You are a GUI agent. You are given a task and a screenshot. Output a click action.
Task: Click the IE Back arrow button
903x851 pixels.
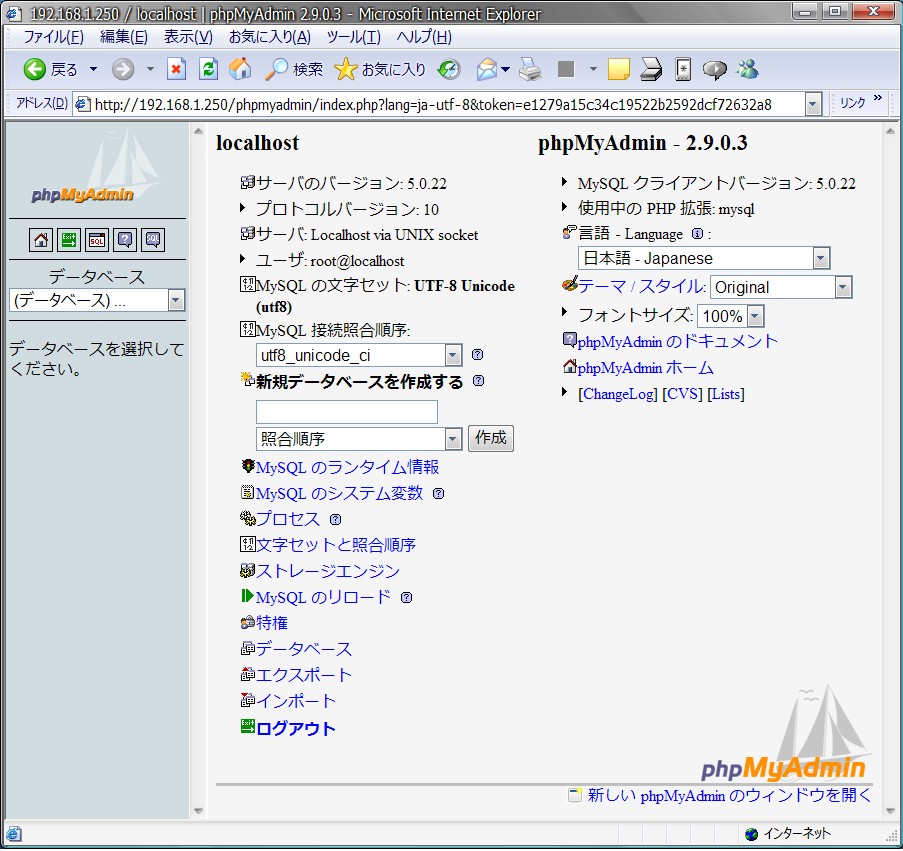[x=35, y=70]
